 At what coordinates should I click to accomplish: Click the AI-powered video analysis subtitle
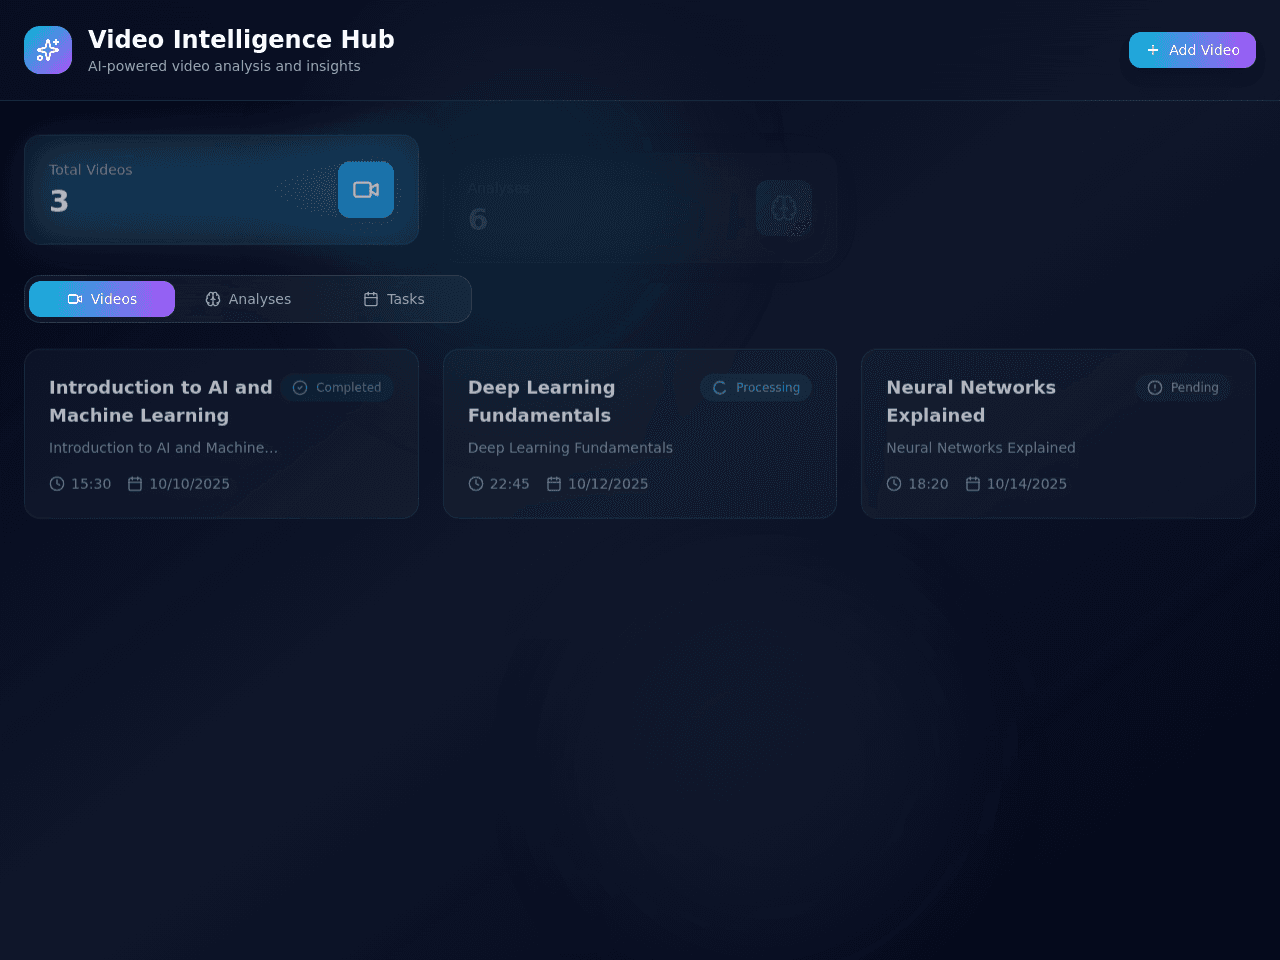[224, 66]
